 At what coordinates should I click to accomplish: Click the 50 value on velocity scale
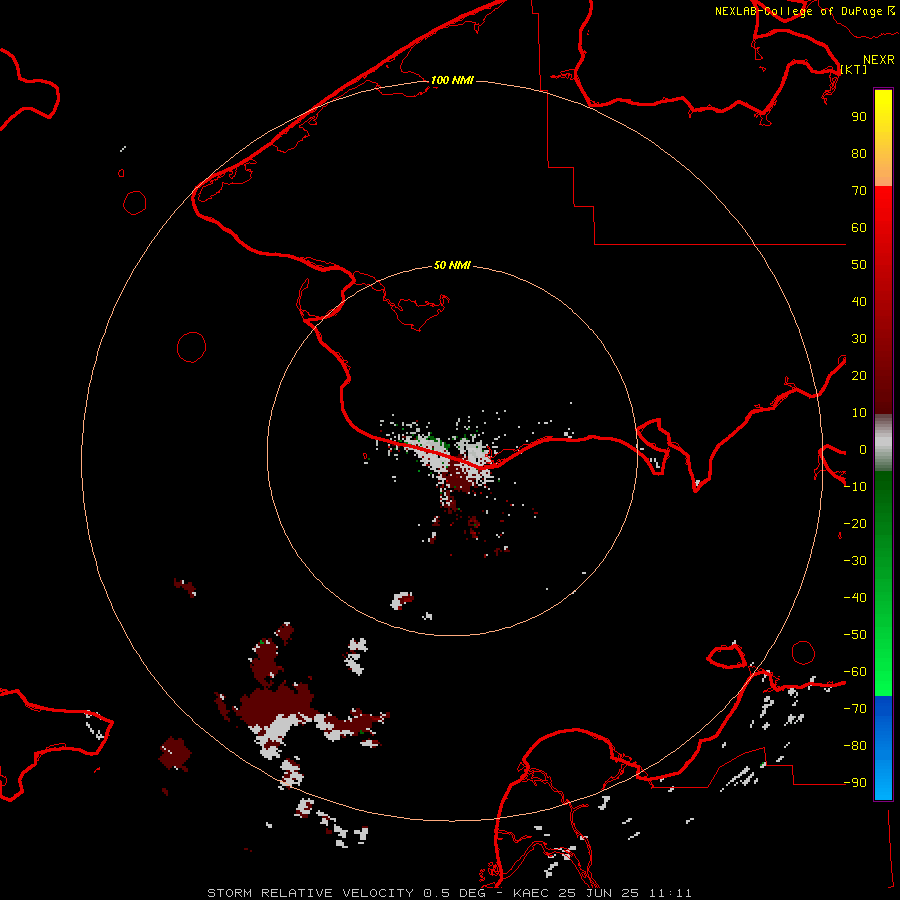pyautogui.click(x=859, y=265)
